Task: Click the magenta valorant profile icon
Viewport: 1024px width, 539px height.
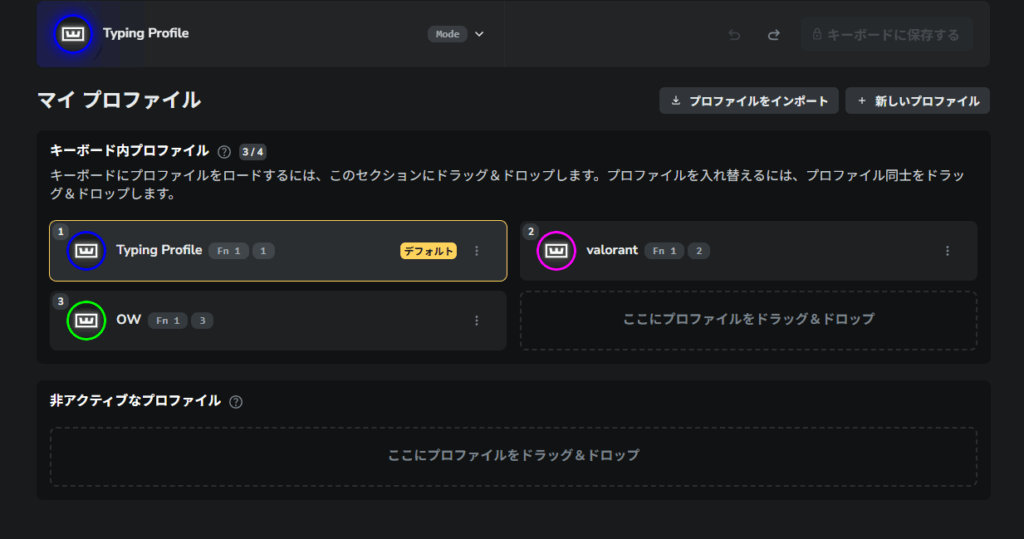Action: (556, 251)
